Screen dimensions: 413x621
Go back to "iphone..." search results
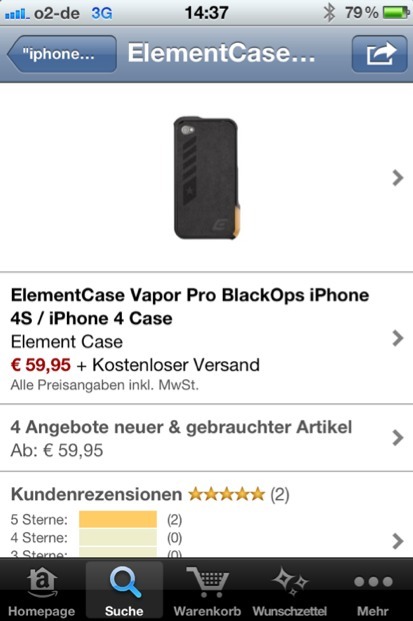(x=62, y=53)
